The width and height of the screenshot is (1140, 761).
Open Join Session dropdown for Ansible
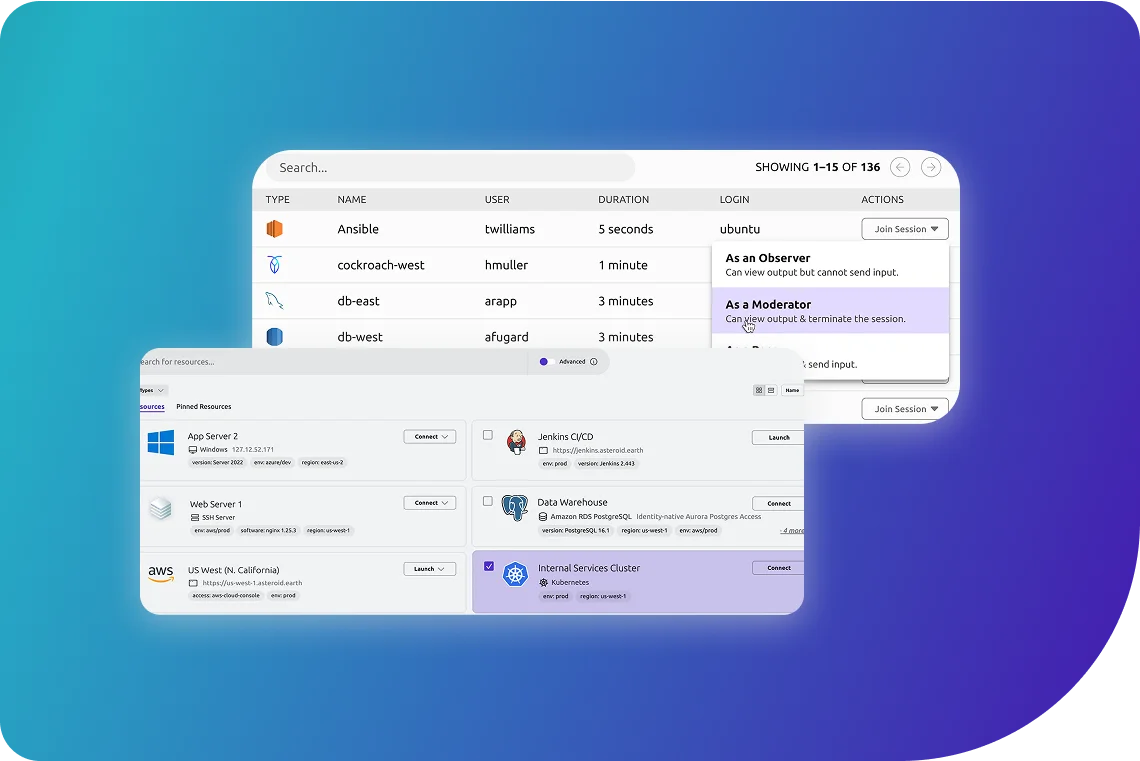point(905,229)
